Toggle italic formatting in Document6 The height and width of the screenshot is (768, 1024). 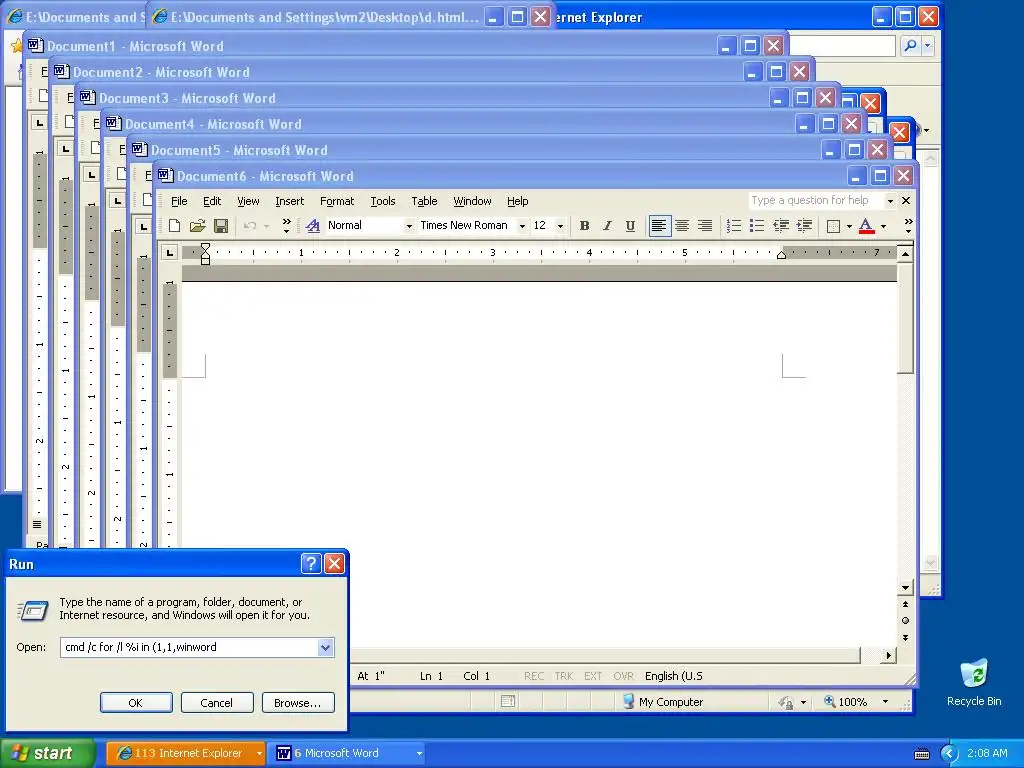(607, 226)
